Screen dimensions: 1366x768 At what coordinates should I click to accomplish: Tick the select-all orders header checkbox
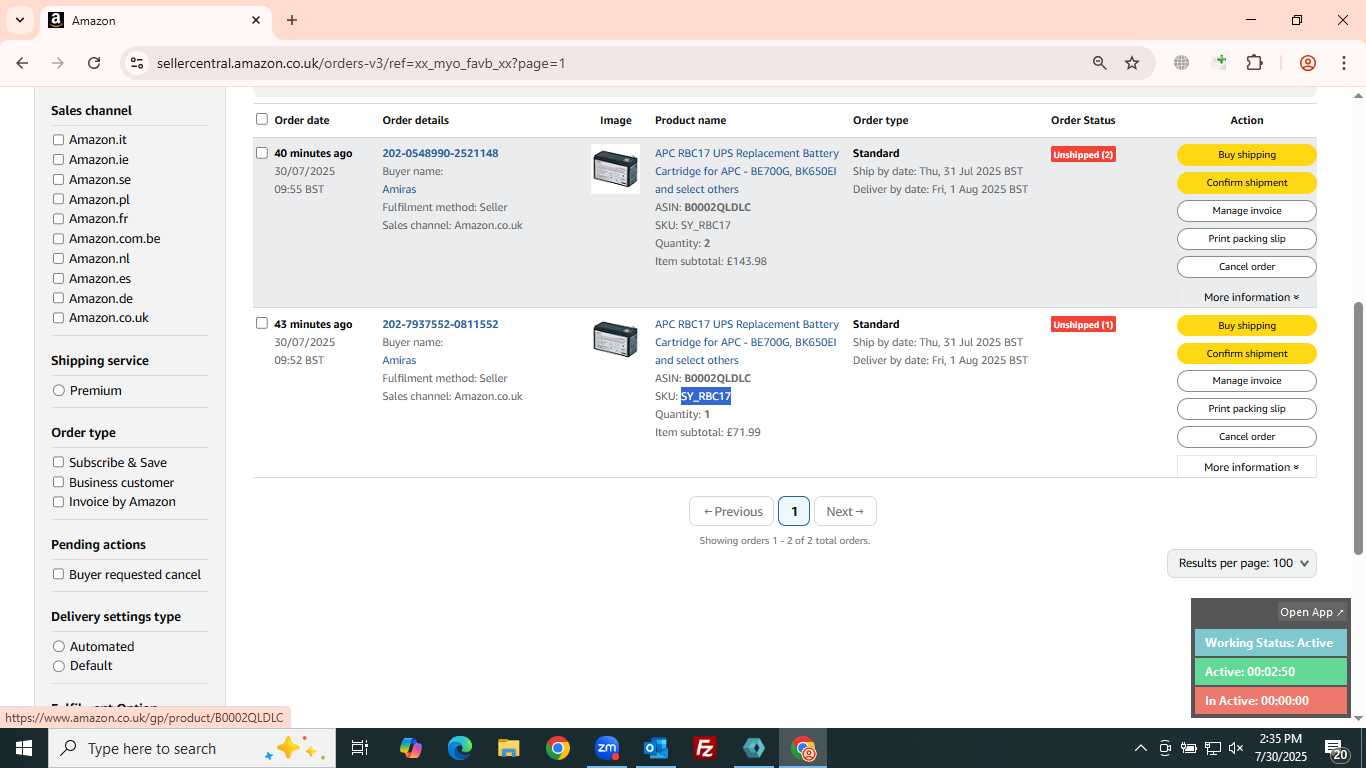(x=262, y=119)
